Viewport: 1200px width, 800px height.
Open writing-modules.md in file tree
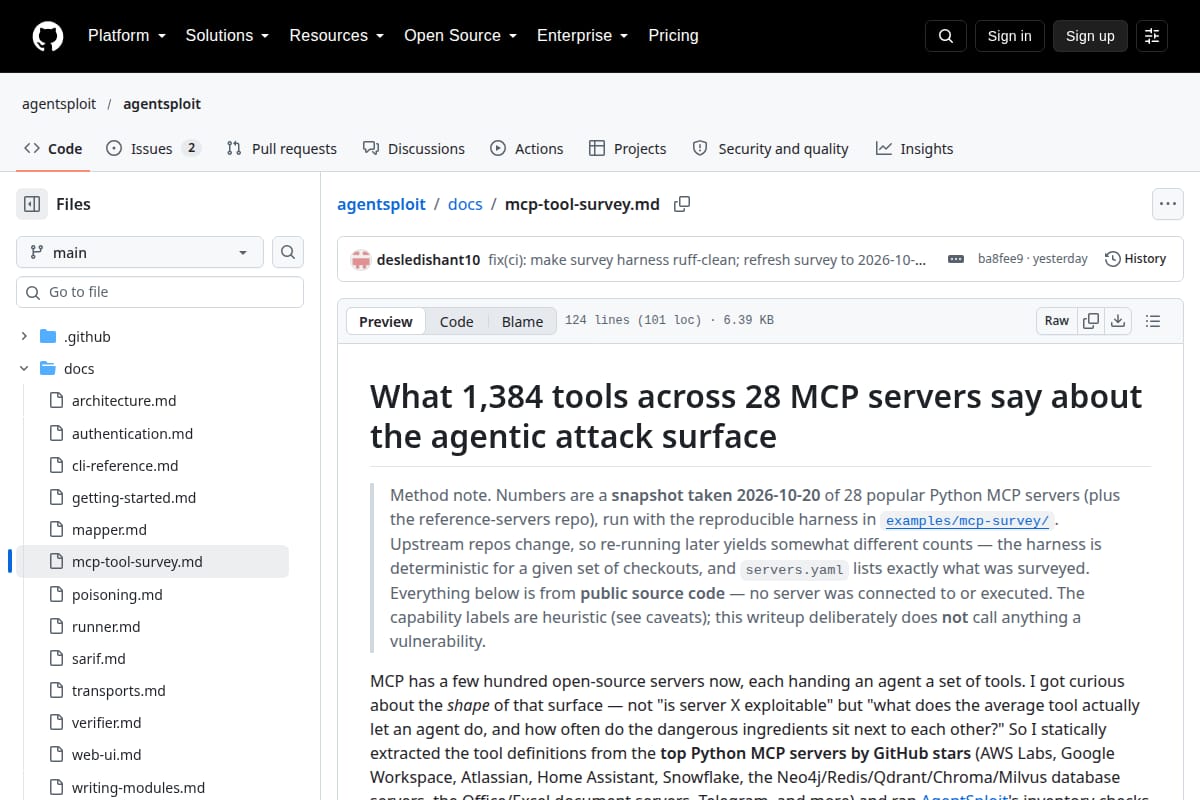point(138,787)
